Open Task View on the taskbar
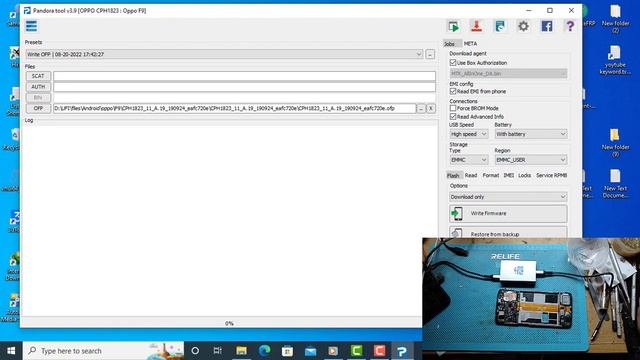Screen dimensions: 640x360 pyautogui.click(x=218, y=351)
